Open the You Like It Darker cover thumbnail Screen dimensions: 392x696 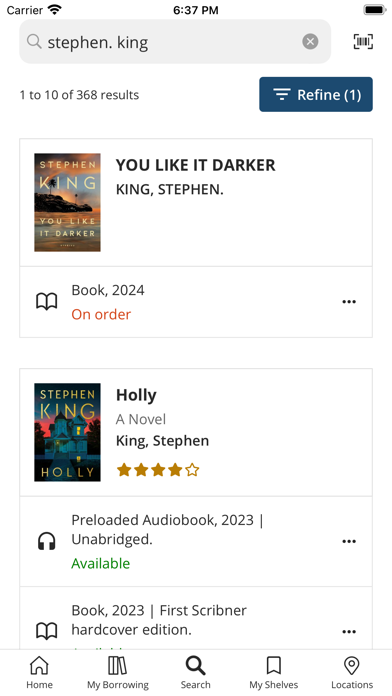[67, 202]
